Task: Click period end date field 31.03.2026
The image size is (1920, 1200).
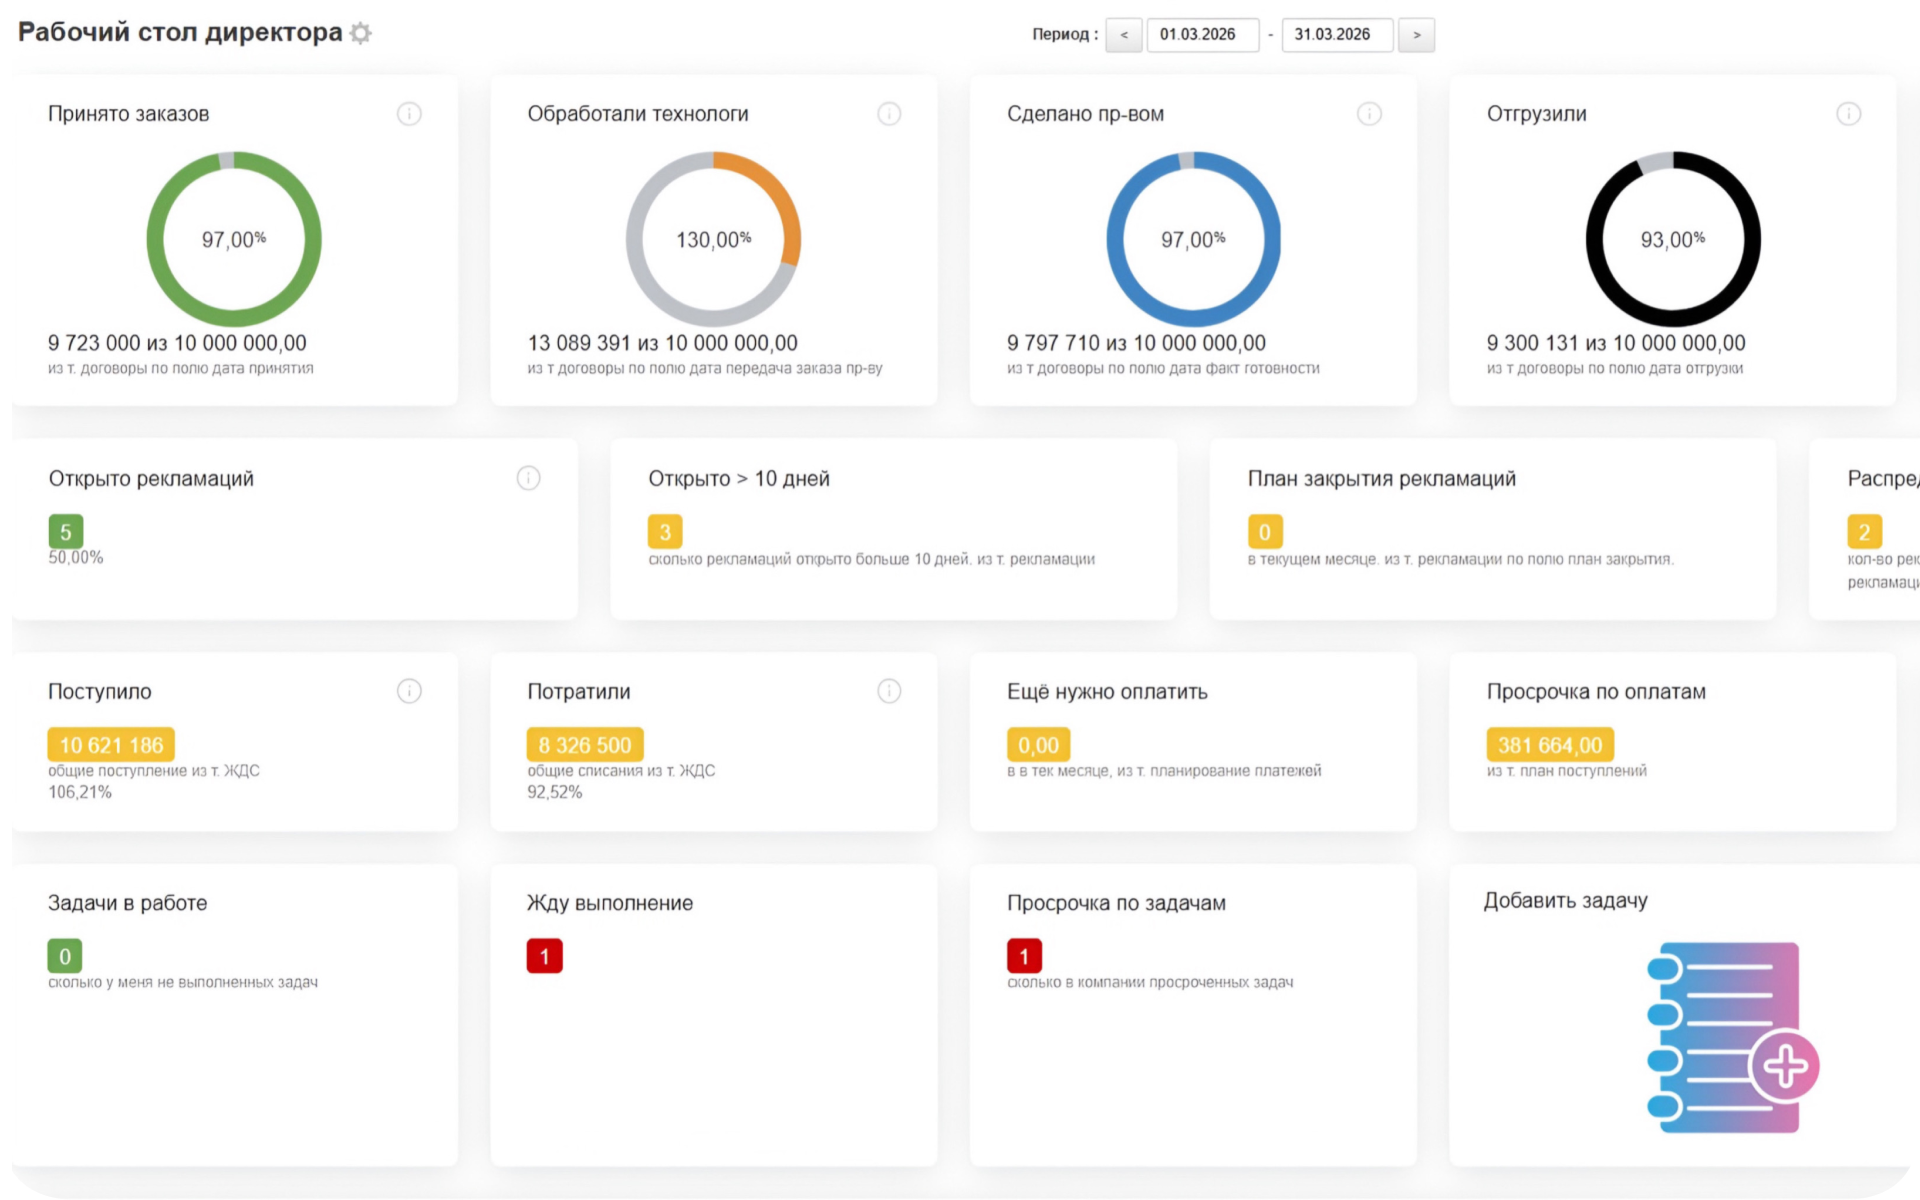Action: click(x=1336, y=35)
